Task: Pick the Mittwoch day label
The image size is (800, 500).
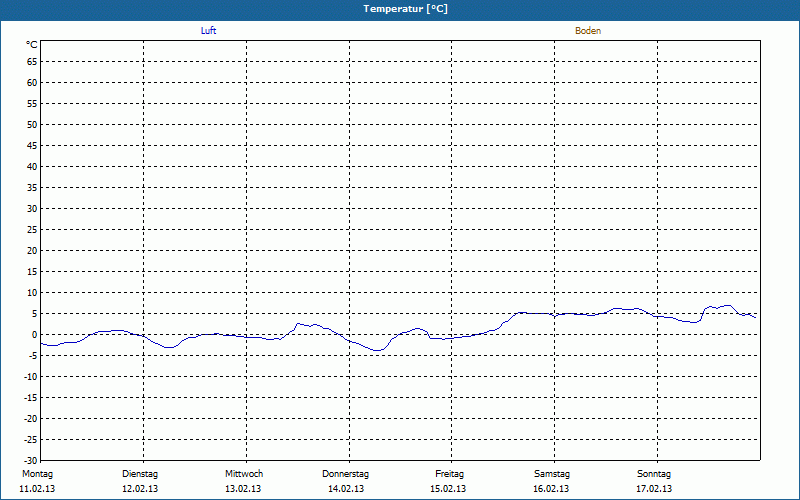Action: tap(244, 474)
